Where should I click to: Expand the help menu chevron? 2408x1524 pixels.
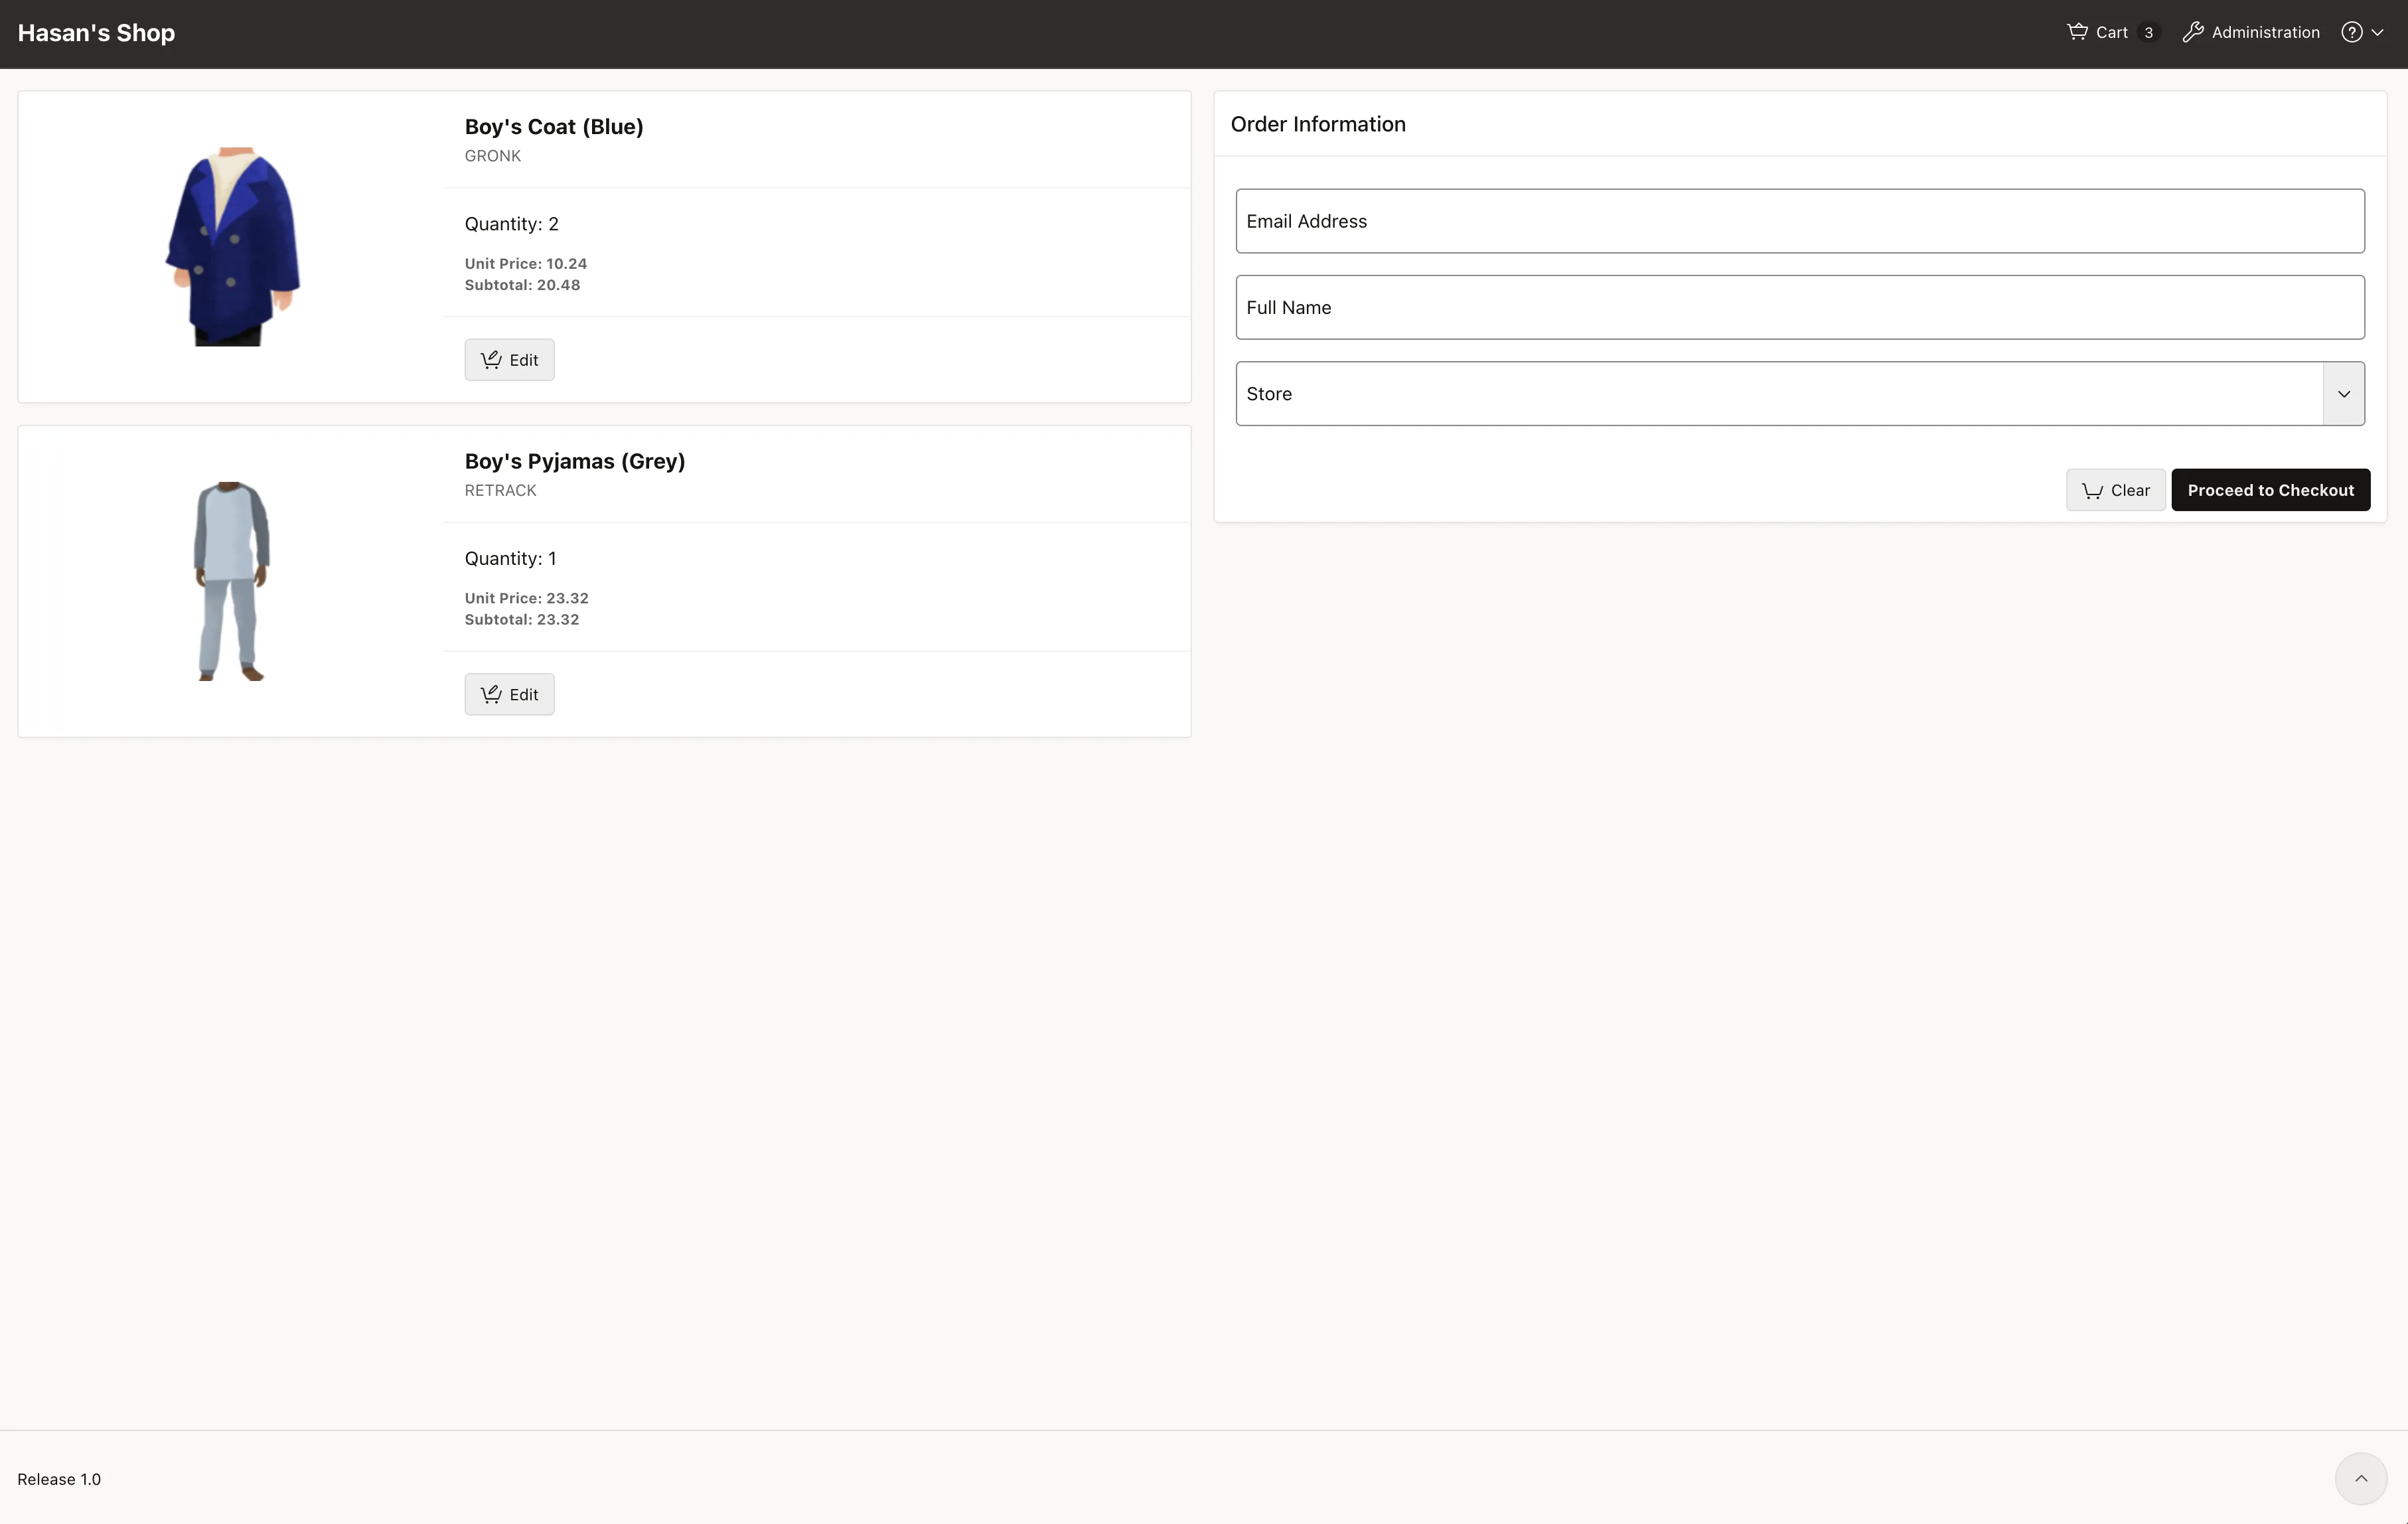2378,33
